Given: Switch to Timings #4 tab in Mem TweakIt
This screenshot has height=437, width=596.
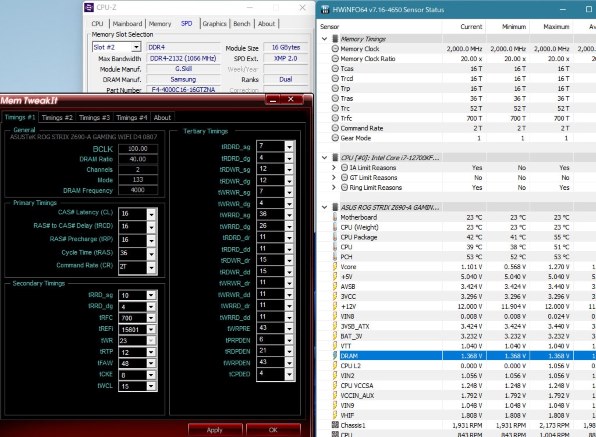Looking at the screenshot, I should 132,117.
